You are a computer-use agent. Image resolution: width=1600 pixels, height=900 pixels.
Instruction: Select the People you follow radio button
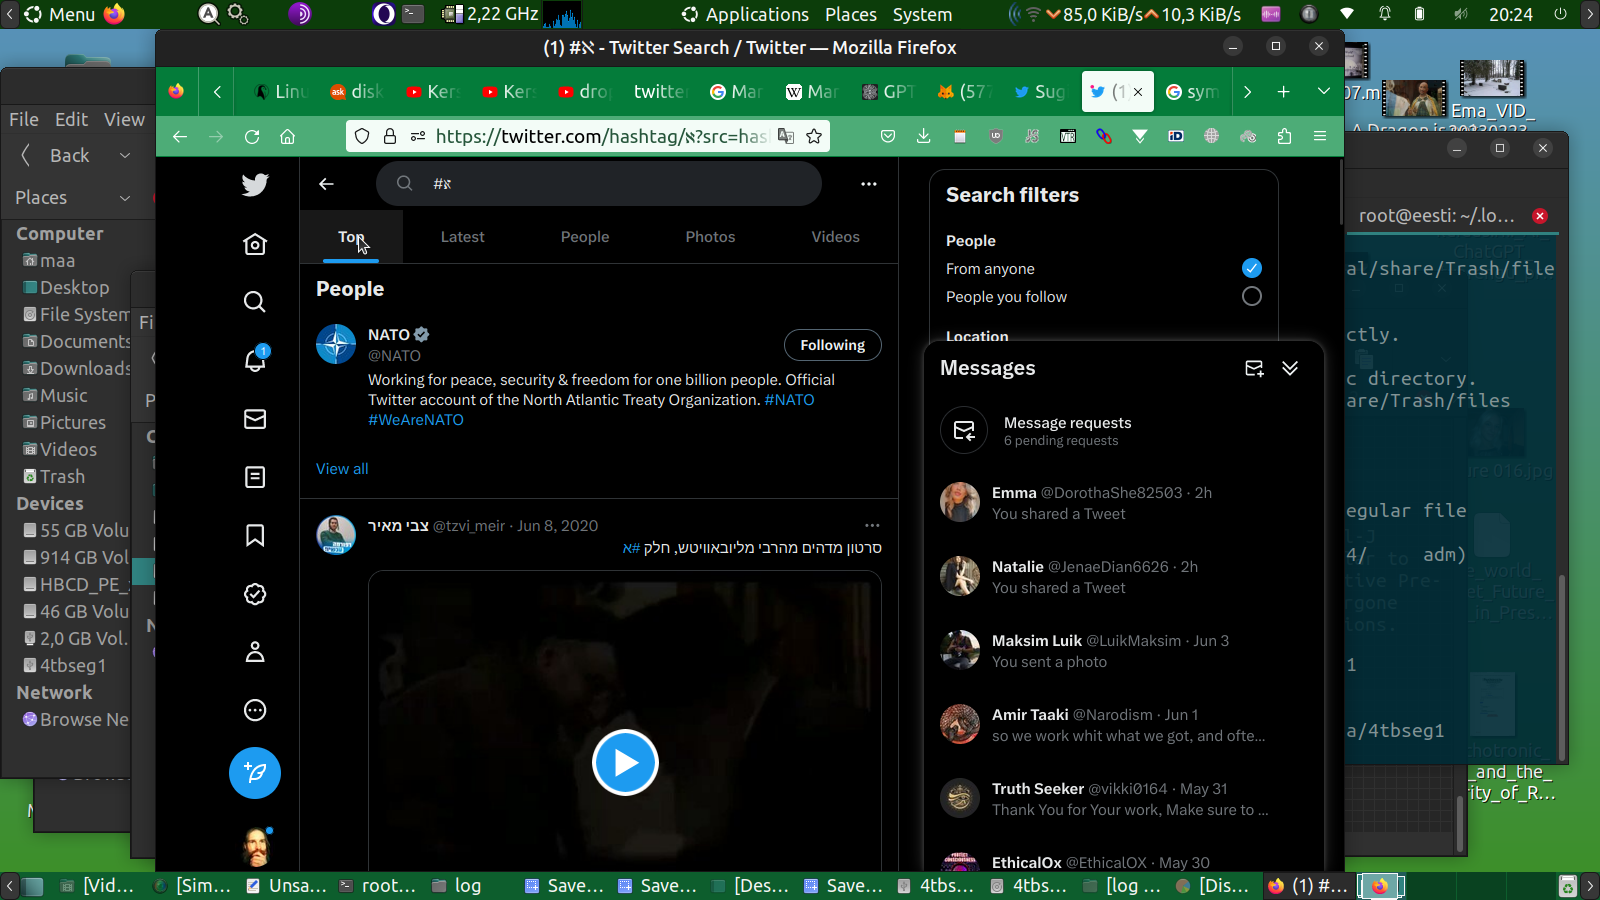pos(1251,296)
